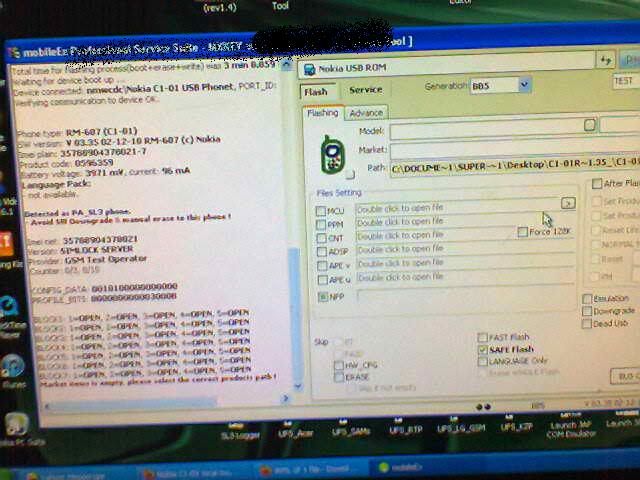The image size is (640, 480).
Task: Open the UFS_LG_GSM desktop shortcut
Action: coord(461,425)
